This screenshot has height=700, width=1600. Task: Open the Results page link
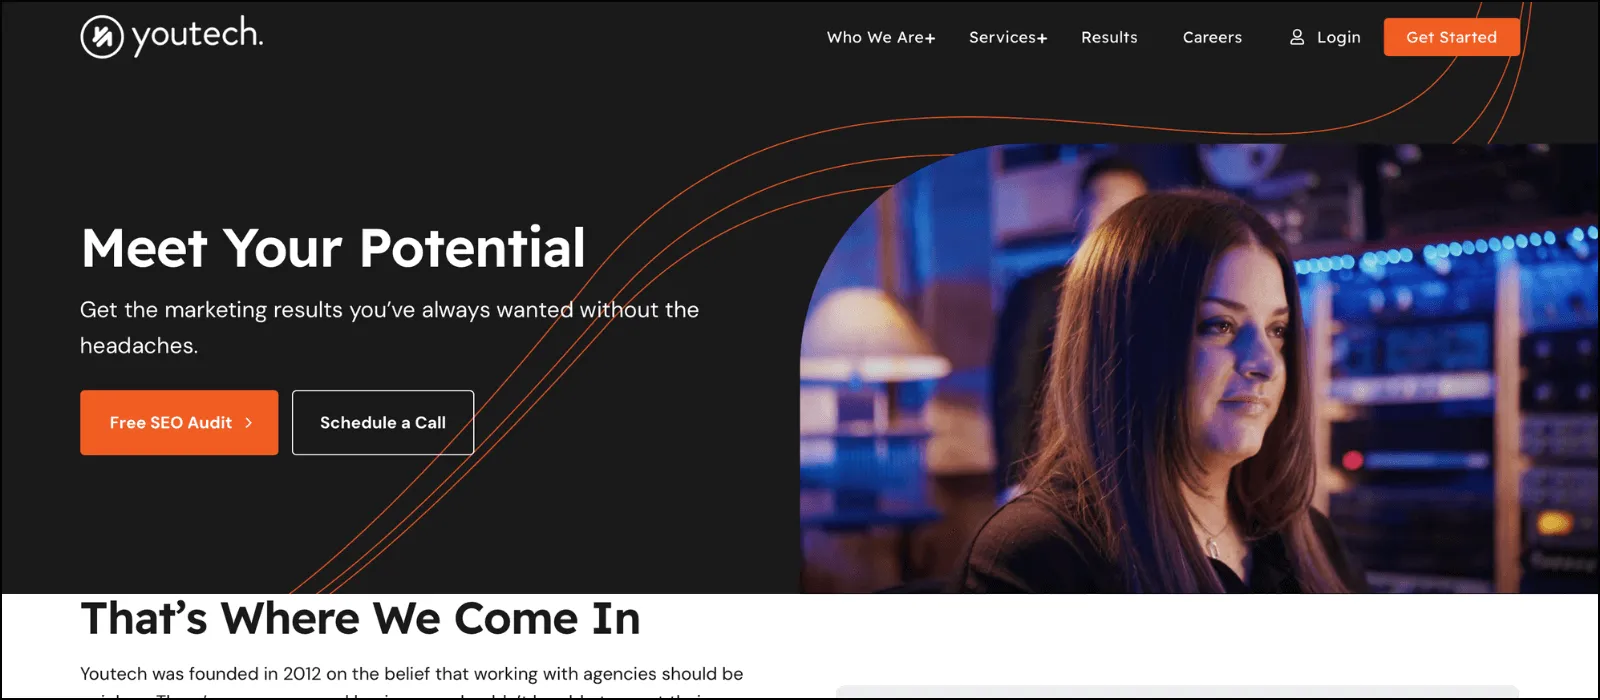[1109, 37]
